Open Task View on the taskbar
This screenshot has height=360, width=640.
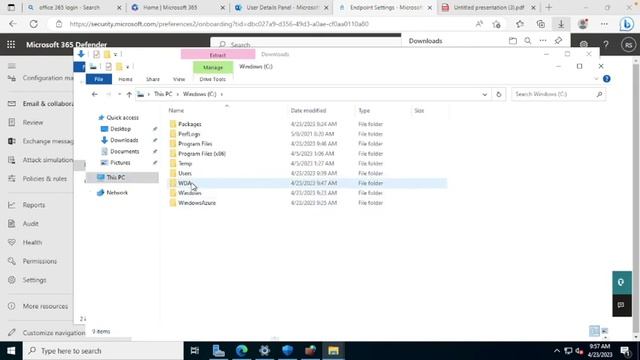(x=195, y=351)
